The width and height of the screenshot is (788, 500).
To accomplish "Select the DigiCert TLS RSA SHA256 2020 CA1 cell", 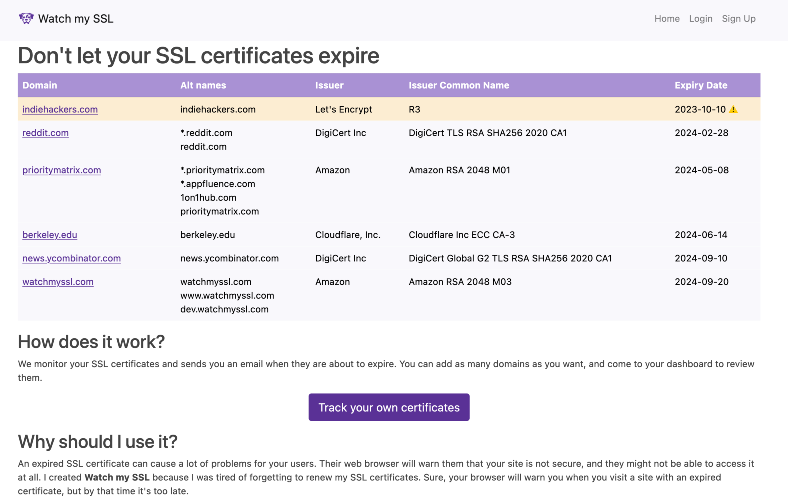I will tap(487, 133).
